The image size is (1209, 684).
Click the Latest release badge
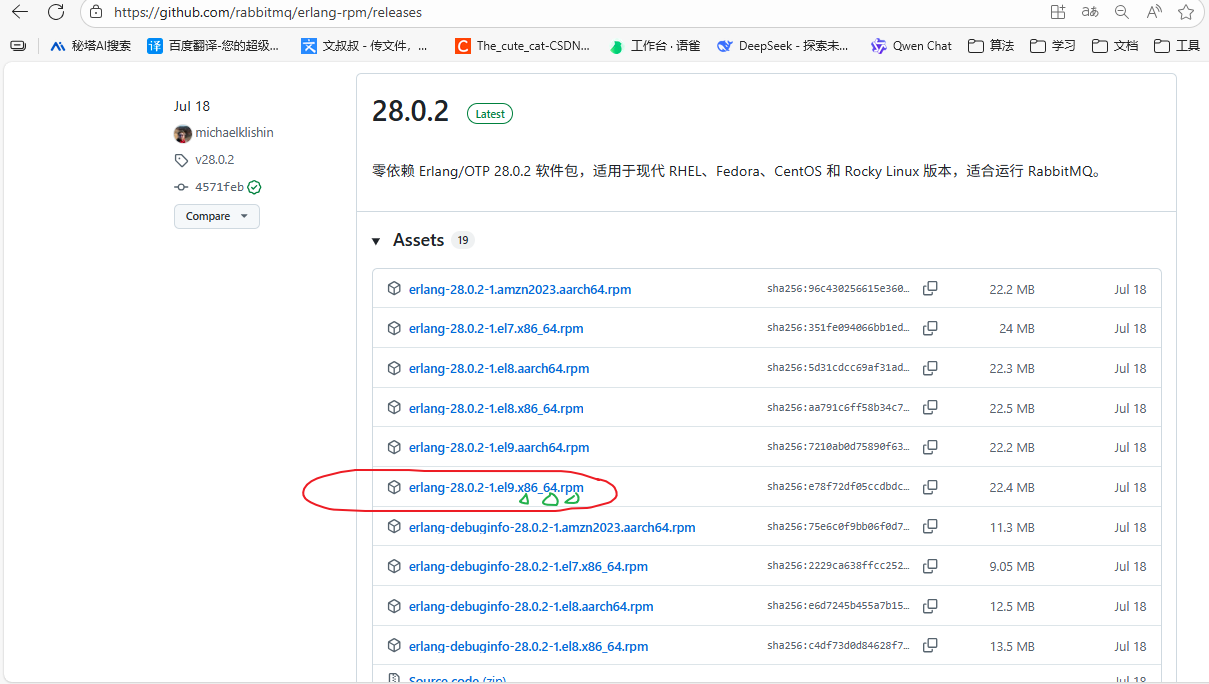[490, 114]
